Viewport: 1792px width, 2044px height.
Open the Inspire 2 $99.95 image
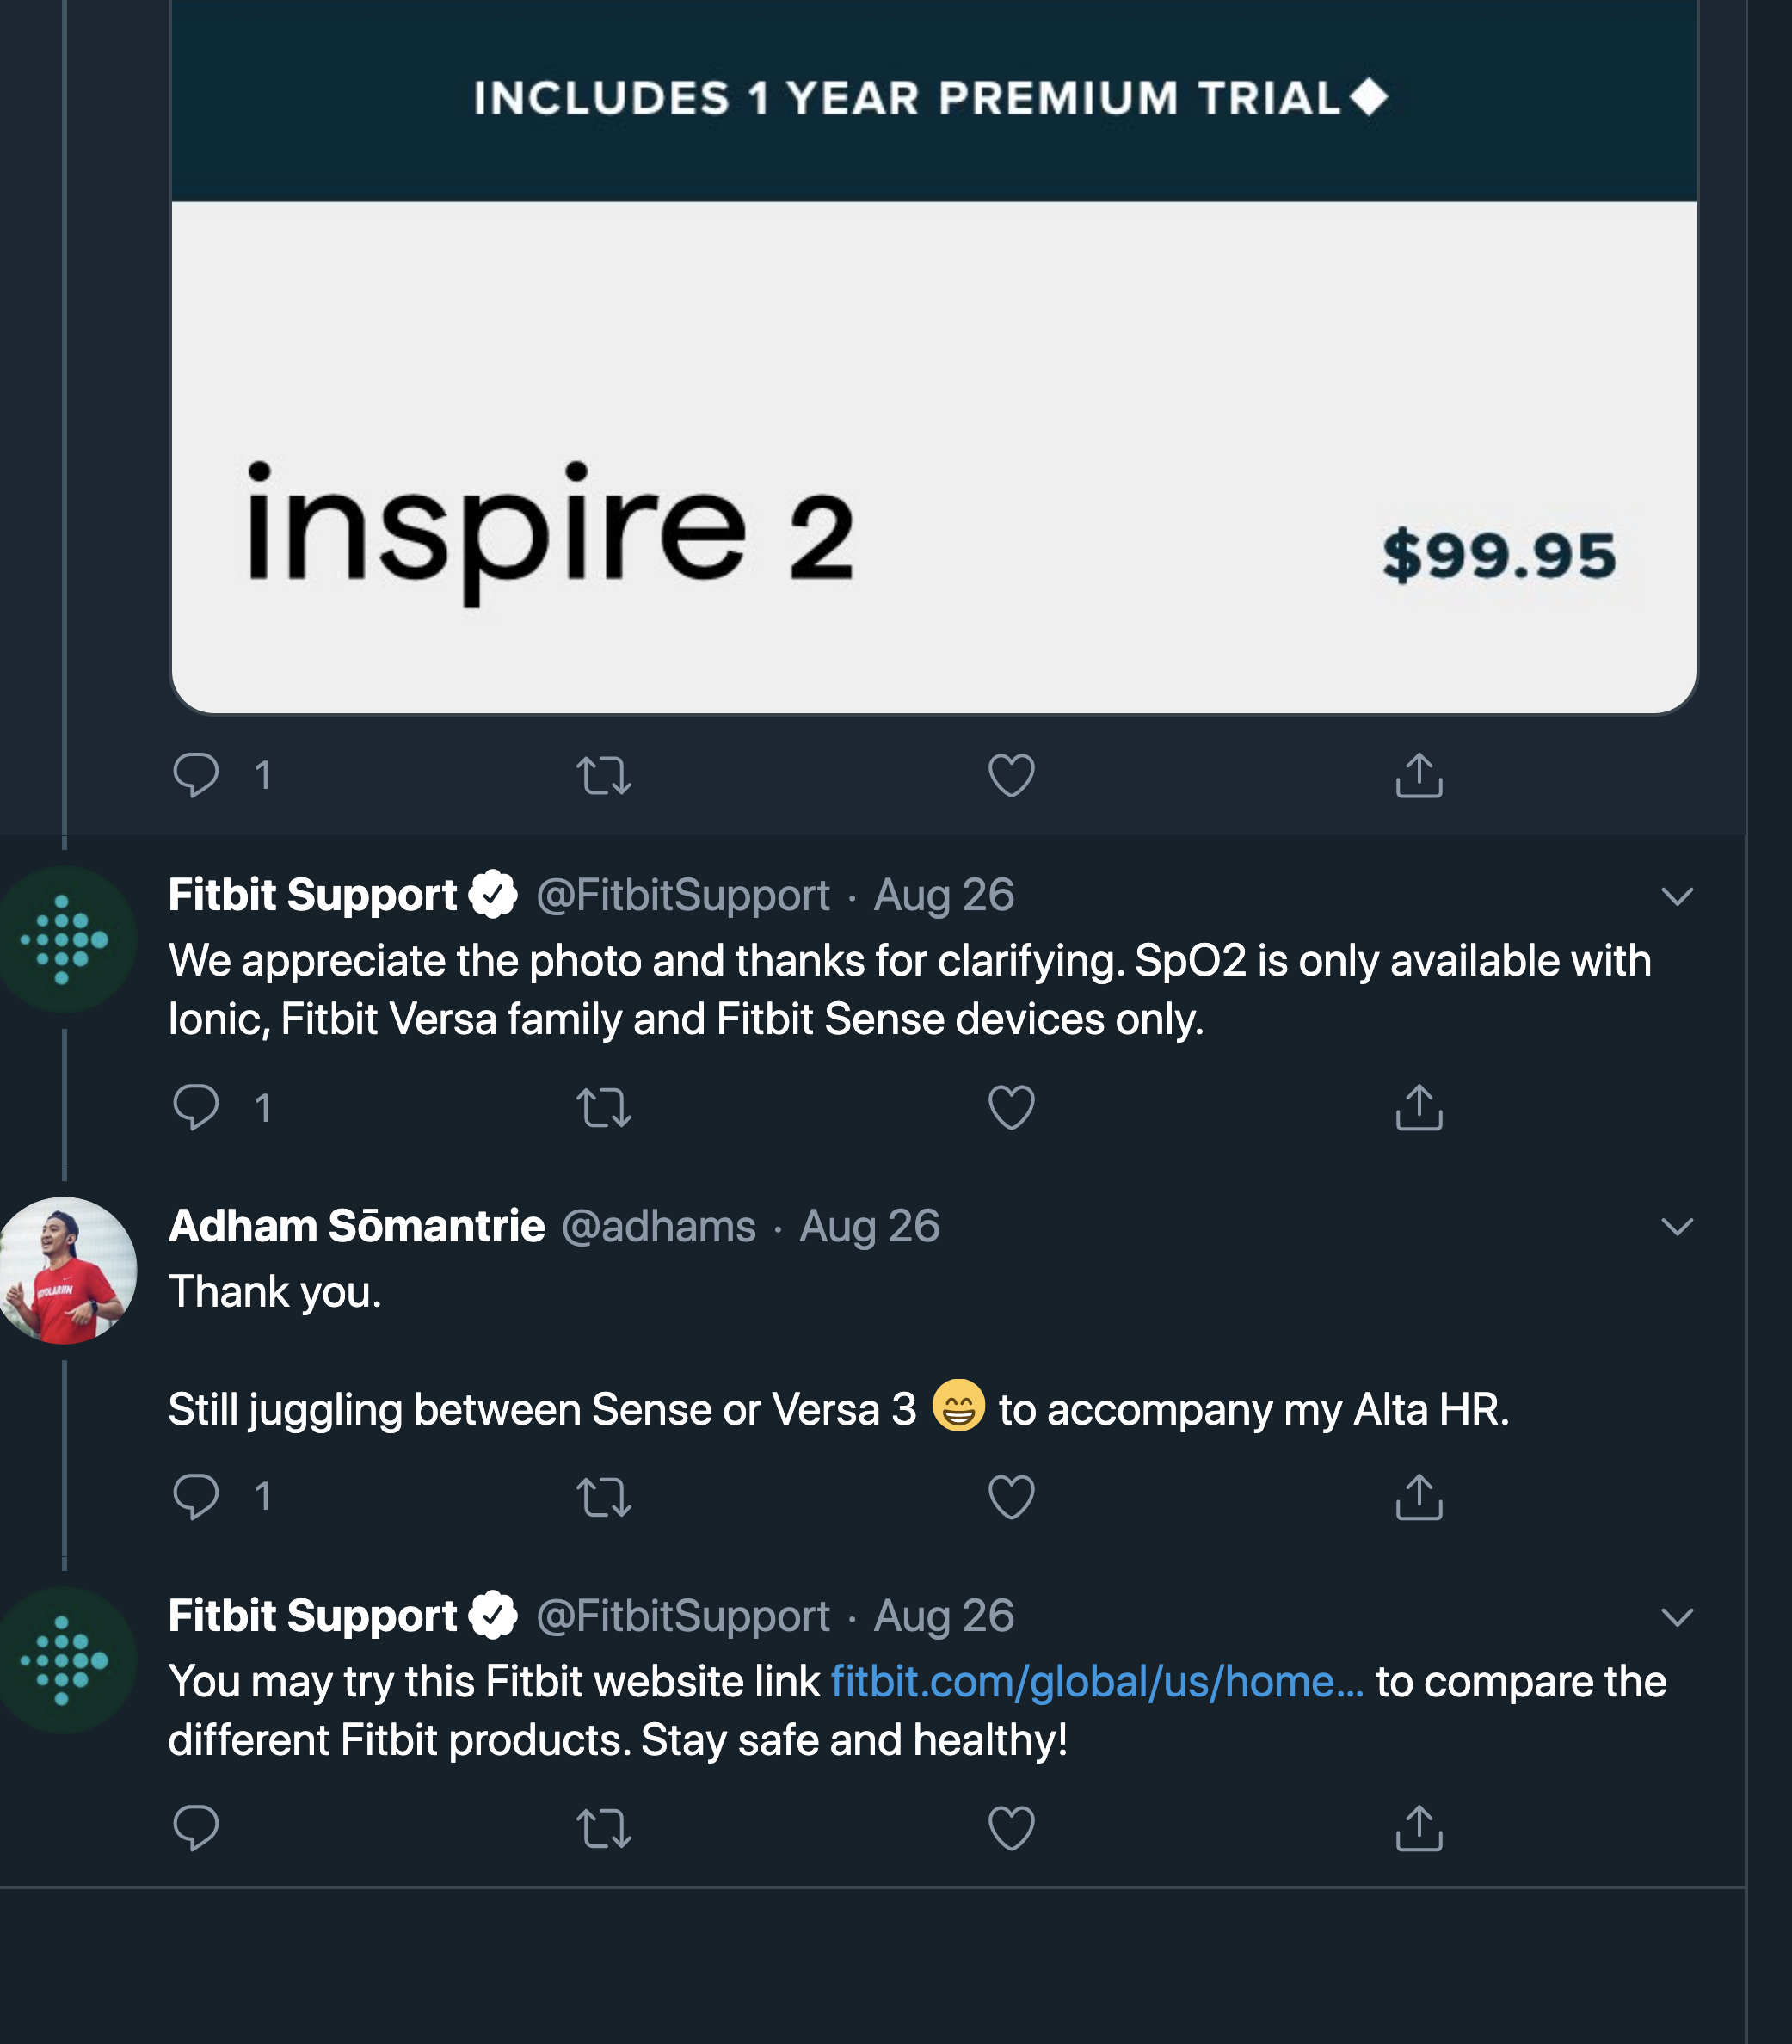[933, 400]
